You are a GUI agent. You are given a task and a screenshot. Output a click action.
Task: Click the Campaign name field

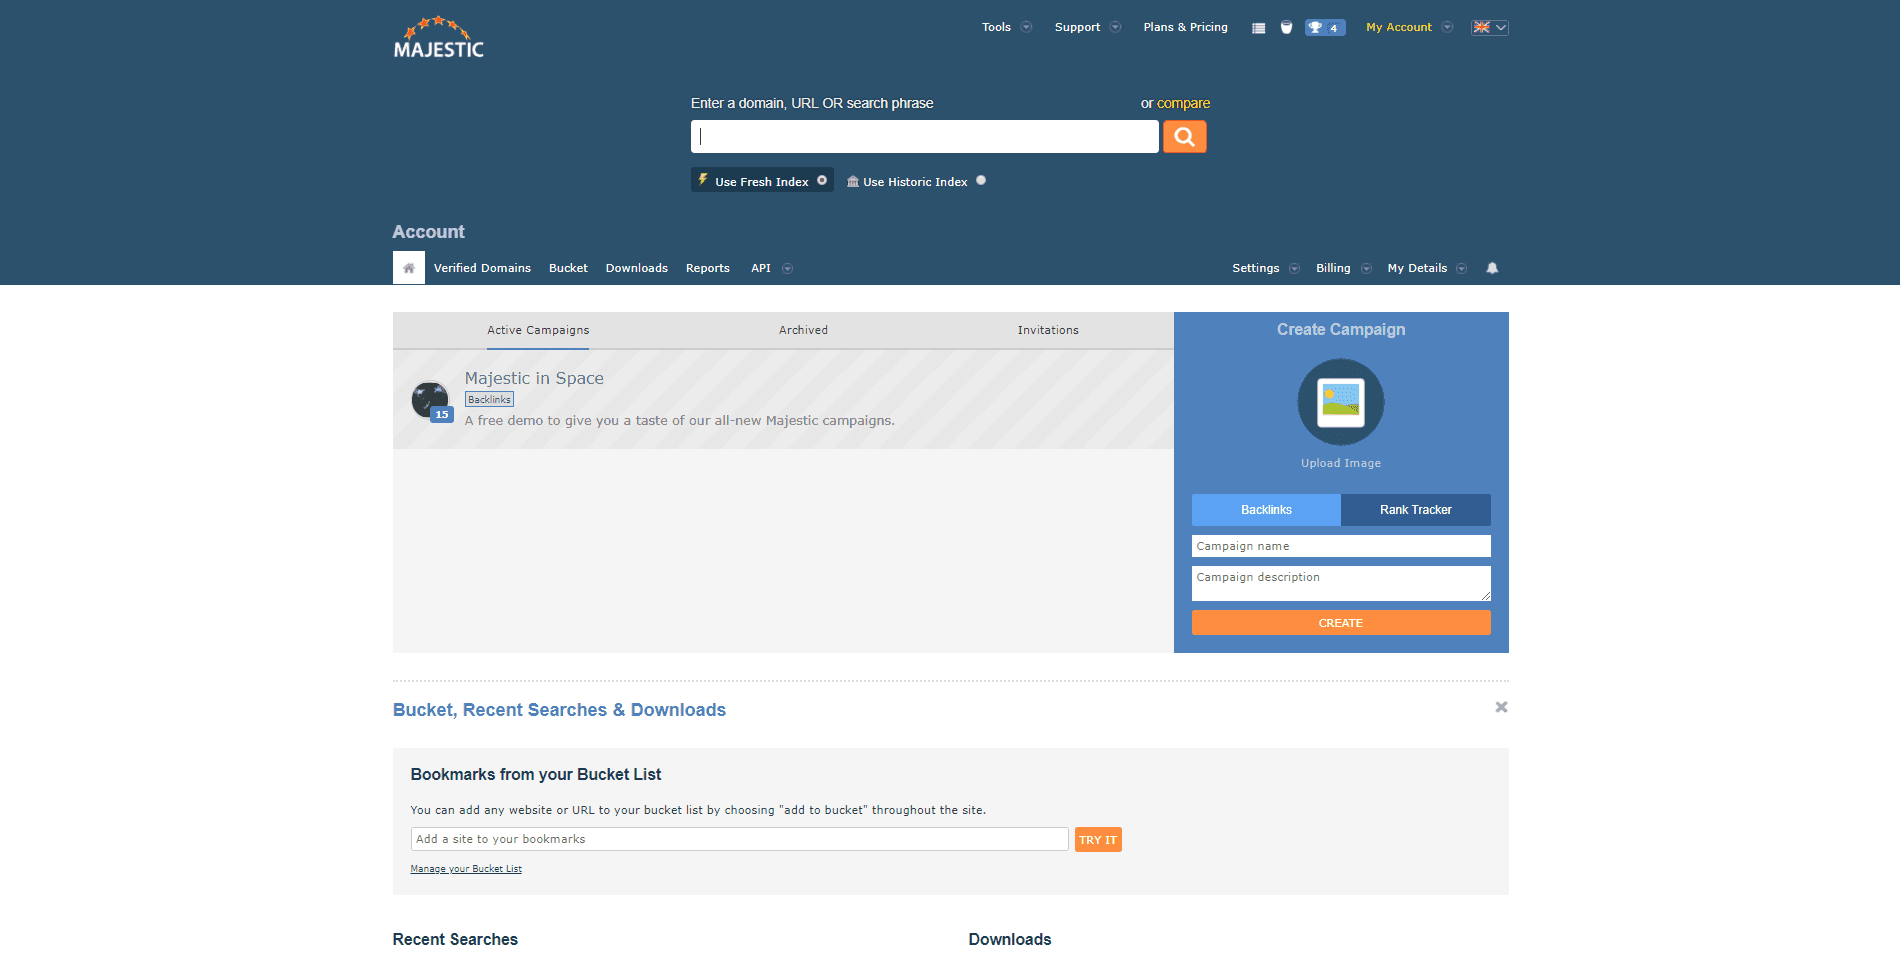click(1341, 546)
